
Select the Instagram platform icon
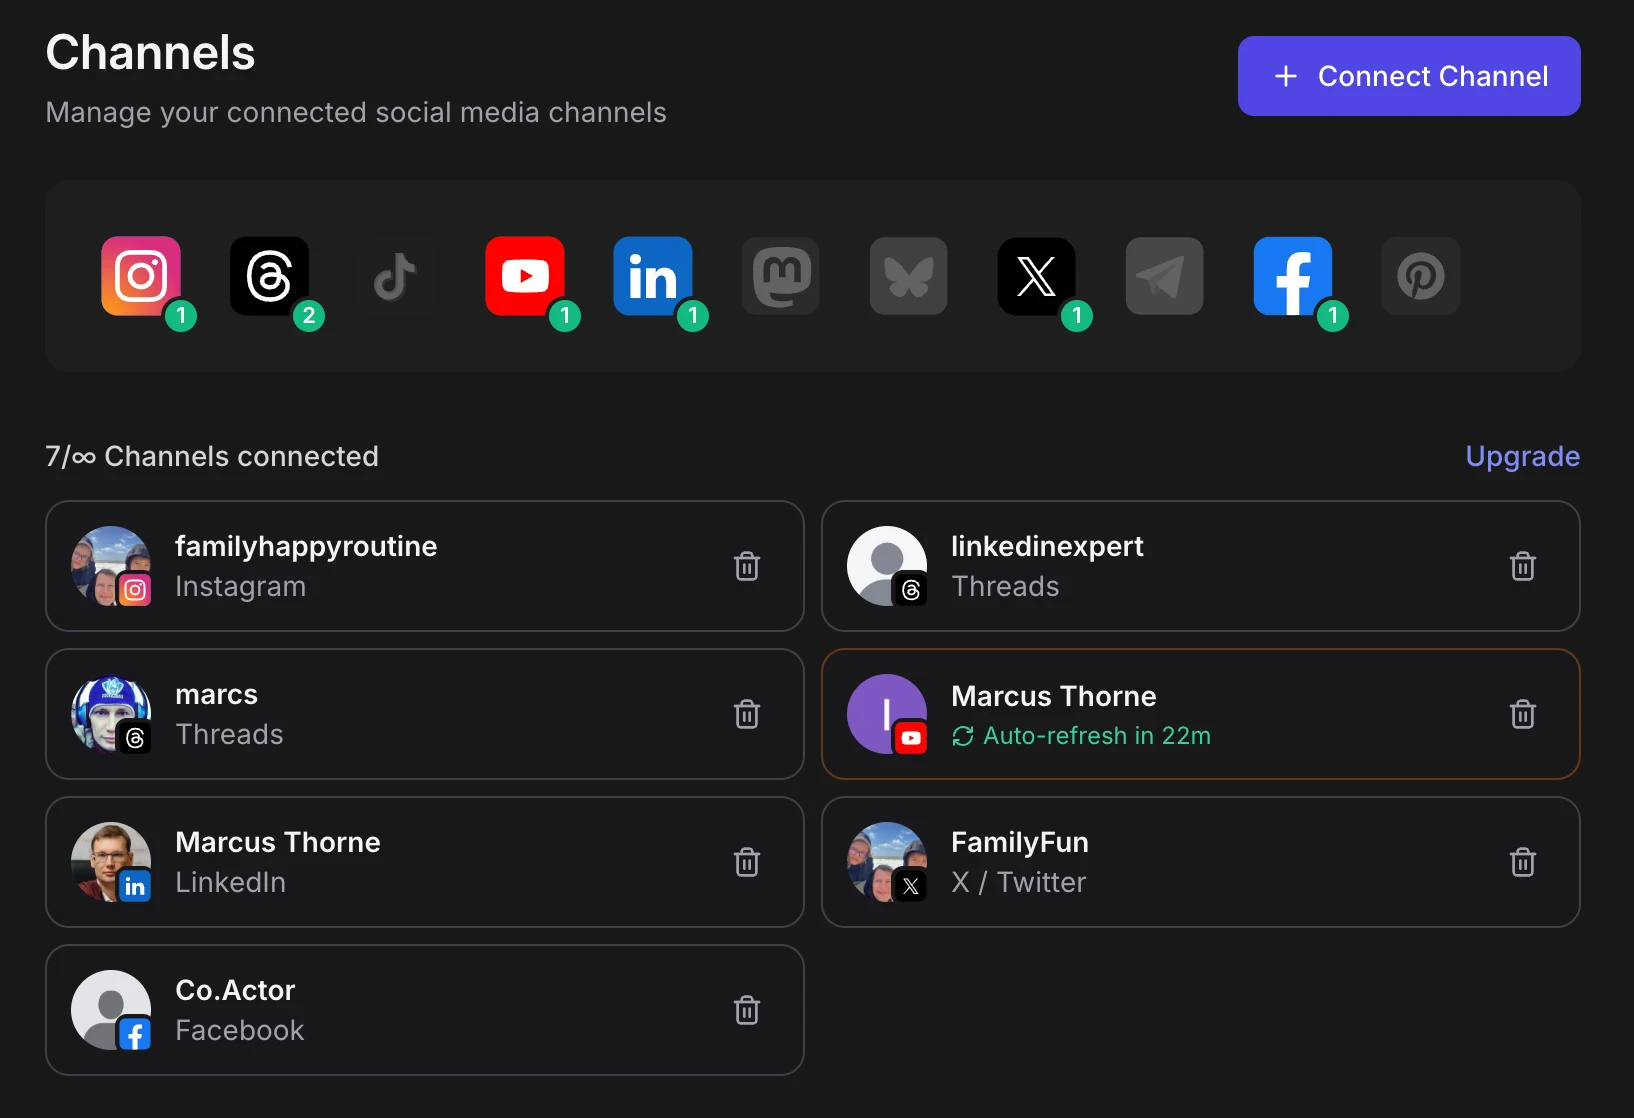pos(141,276)
